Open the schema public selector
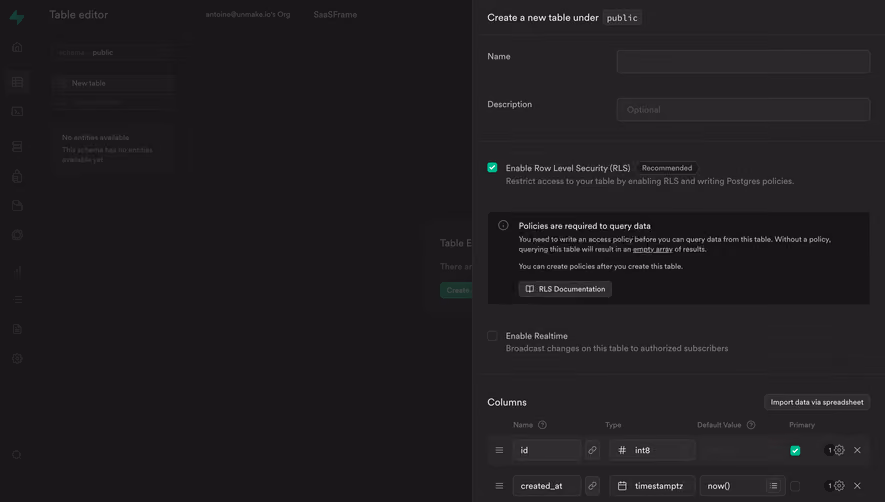This screenshot has height=502, width=885. (119, 53)
